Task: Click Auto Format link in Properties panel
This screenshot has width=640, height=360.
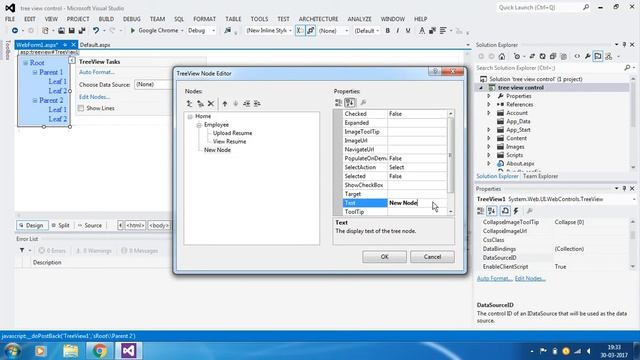Action: (494, 278)
